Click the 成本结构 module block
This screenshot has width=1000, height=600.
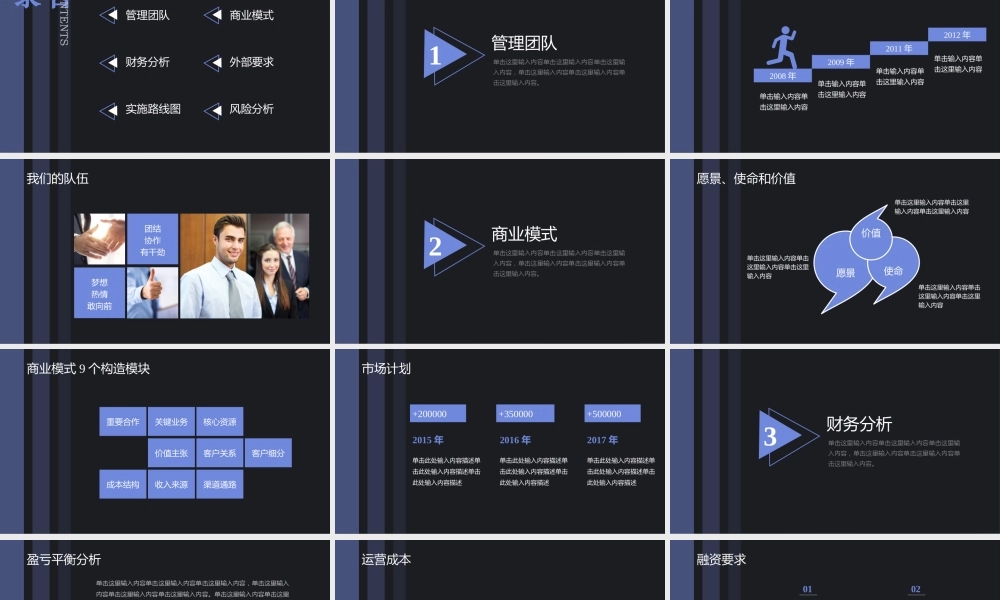click(122, 484)
